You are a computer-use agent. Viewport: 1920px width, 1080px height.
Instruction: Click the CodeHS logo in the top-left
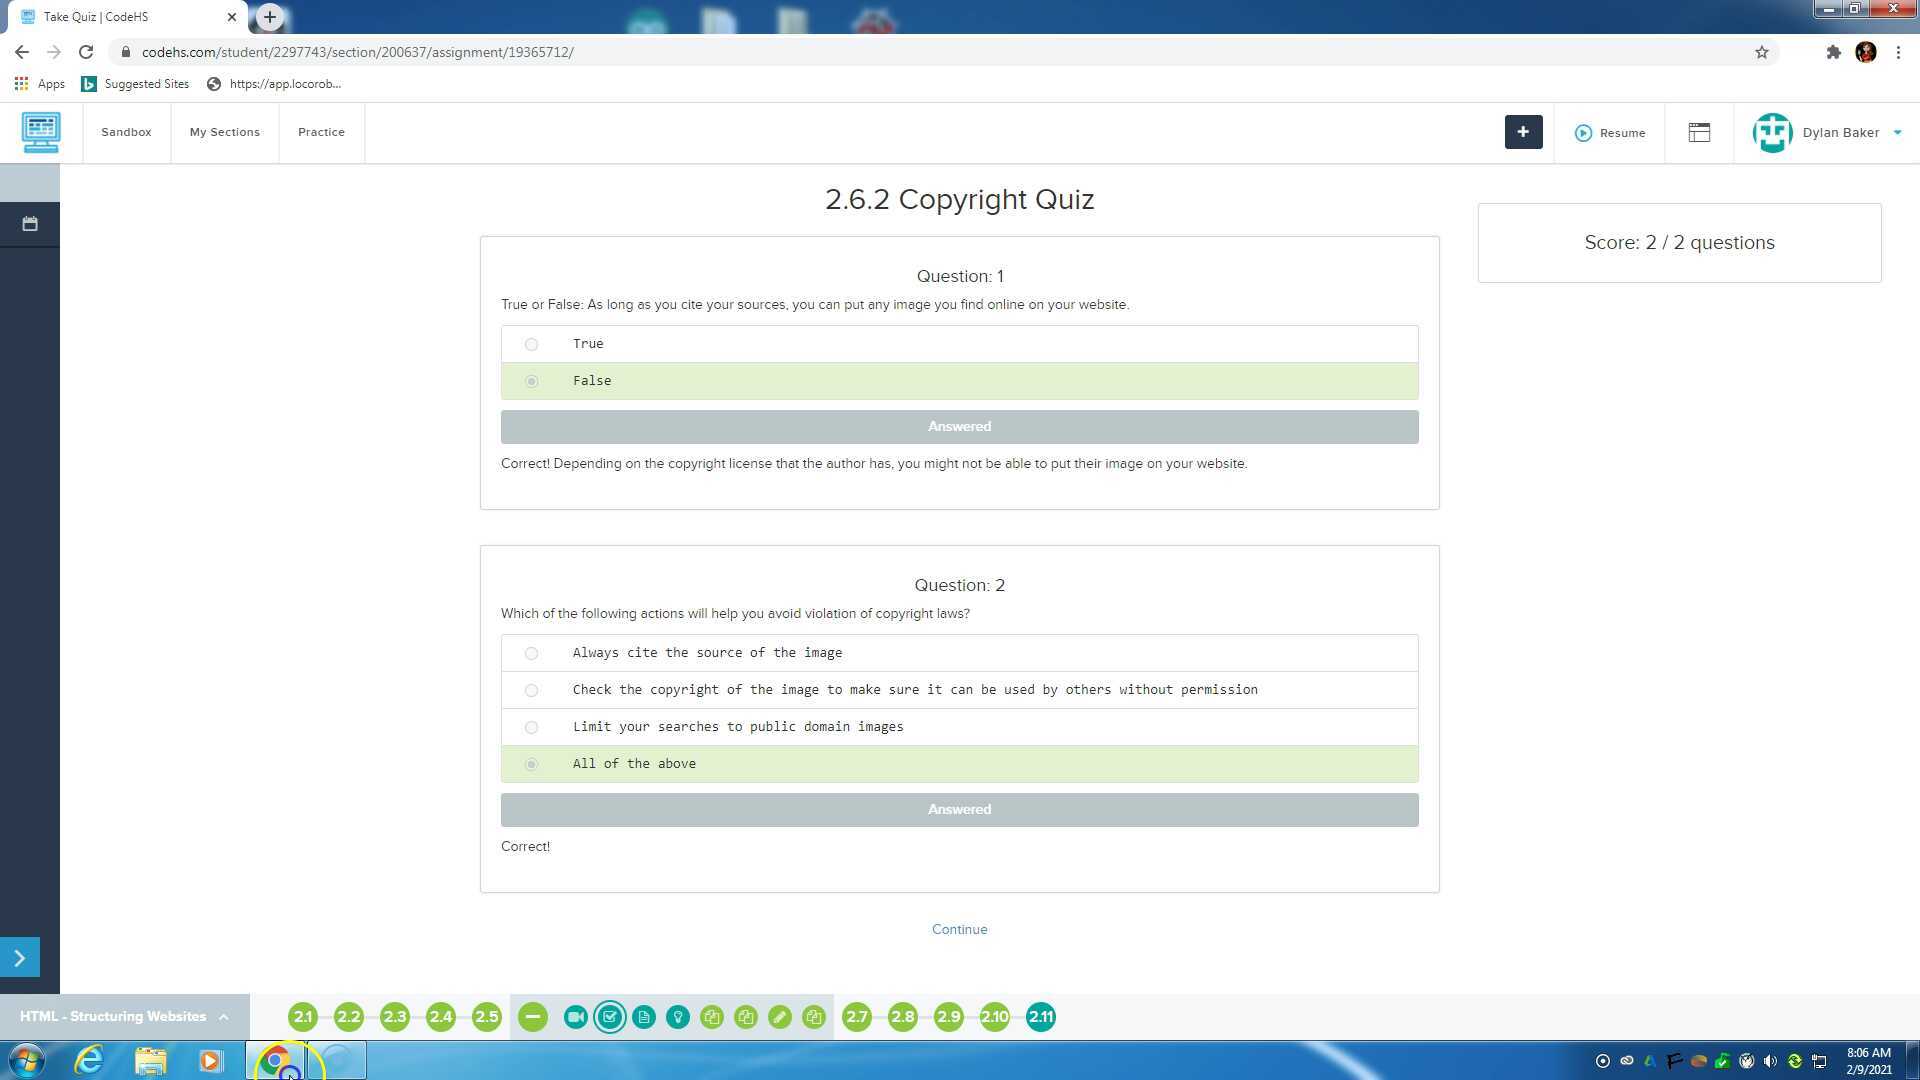(x=41, y=132)
